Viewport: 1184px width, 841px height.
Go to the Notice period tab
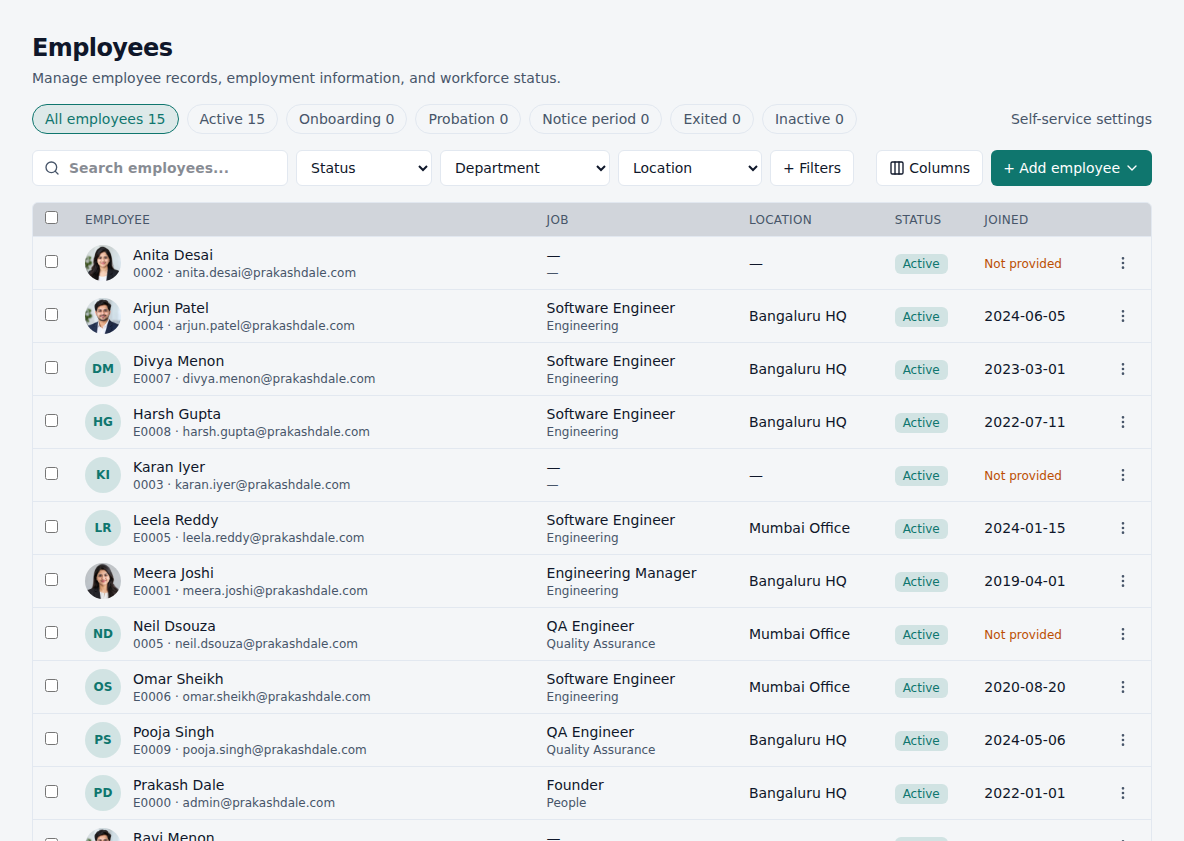596,119
